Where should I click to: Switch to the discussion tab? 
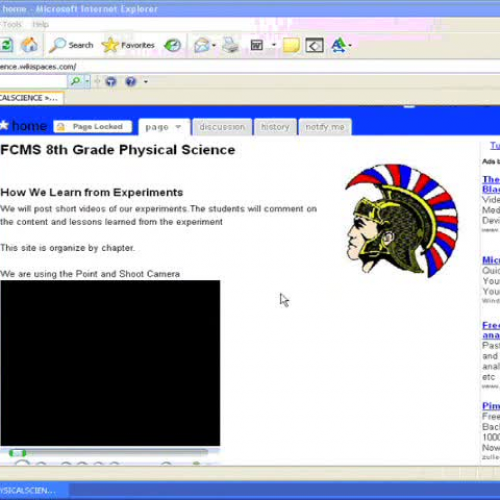(x=222, y=127)
